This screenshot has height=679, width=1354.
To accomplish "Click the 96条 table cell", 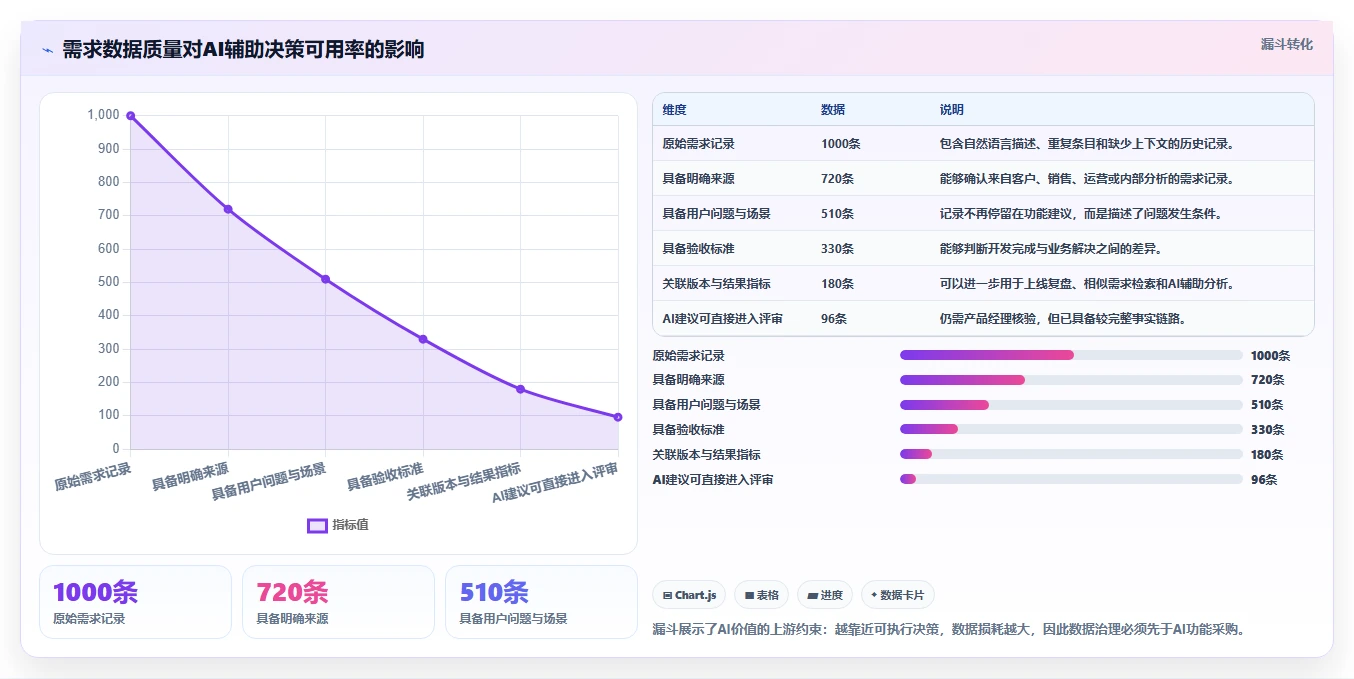I will (834, 319).
